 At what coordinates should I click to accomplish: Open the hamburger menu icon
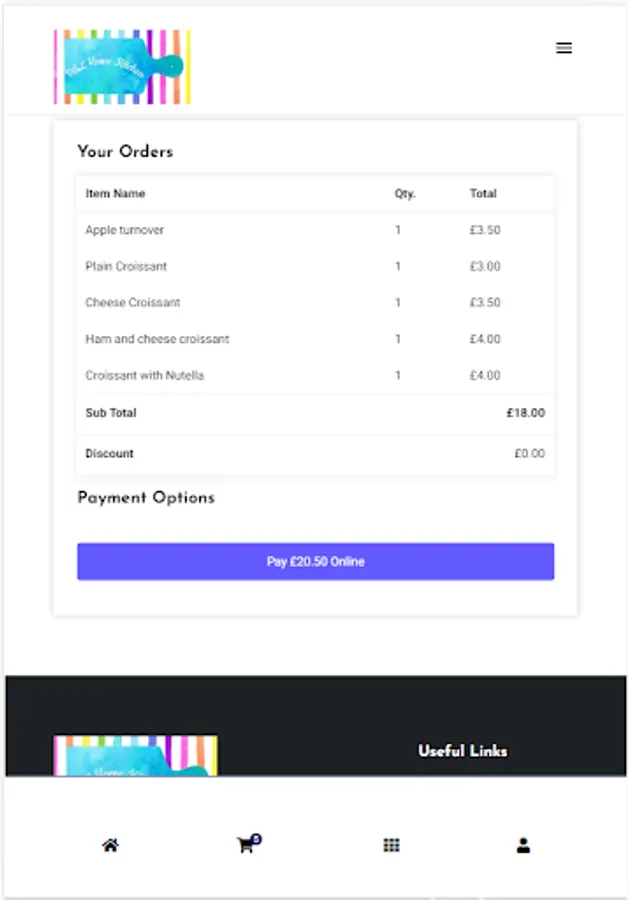pos(564,48)
